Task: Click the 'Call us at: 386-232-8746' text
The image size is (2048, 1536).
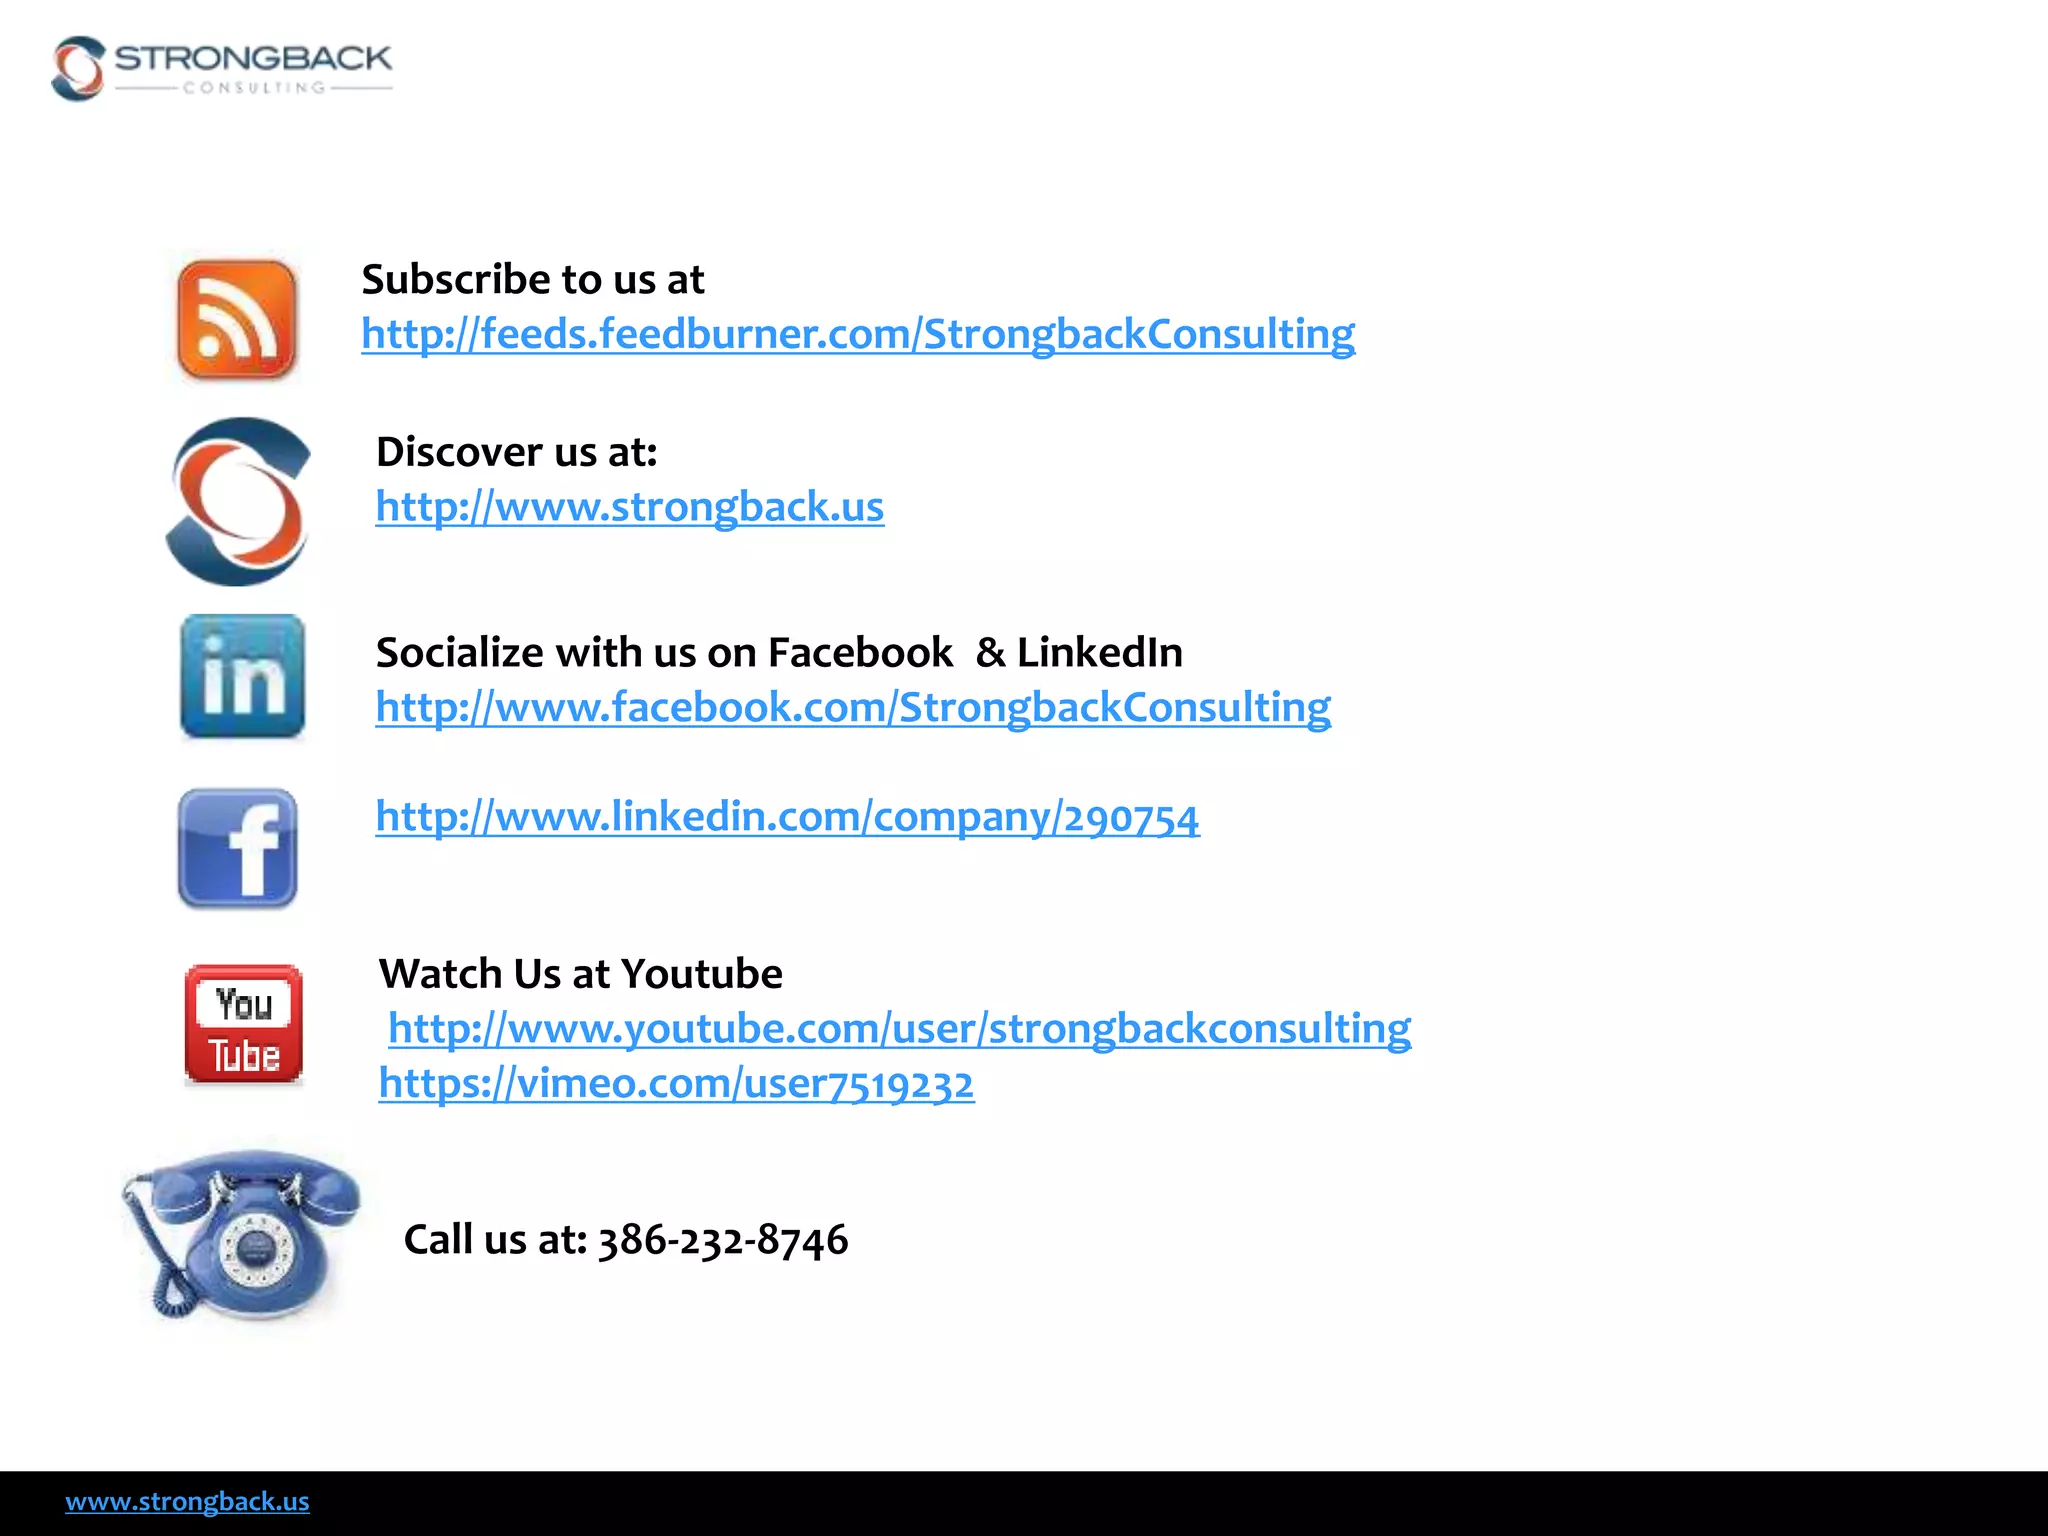Action: [626, 1240]
